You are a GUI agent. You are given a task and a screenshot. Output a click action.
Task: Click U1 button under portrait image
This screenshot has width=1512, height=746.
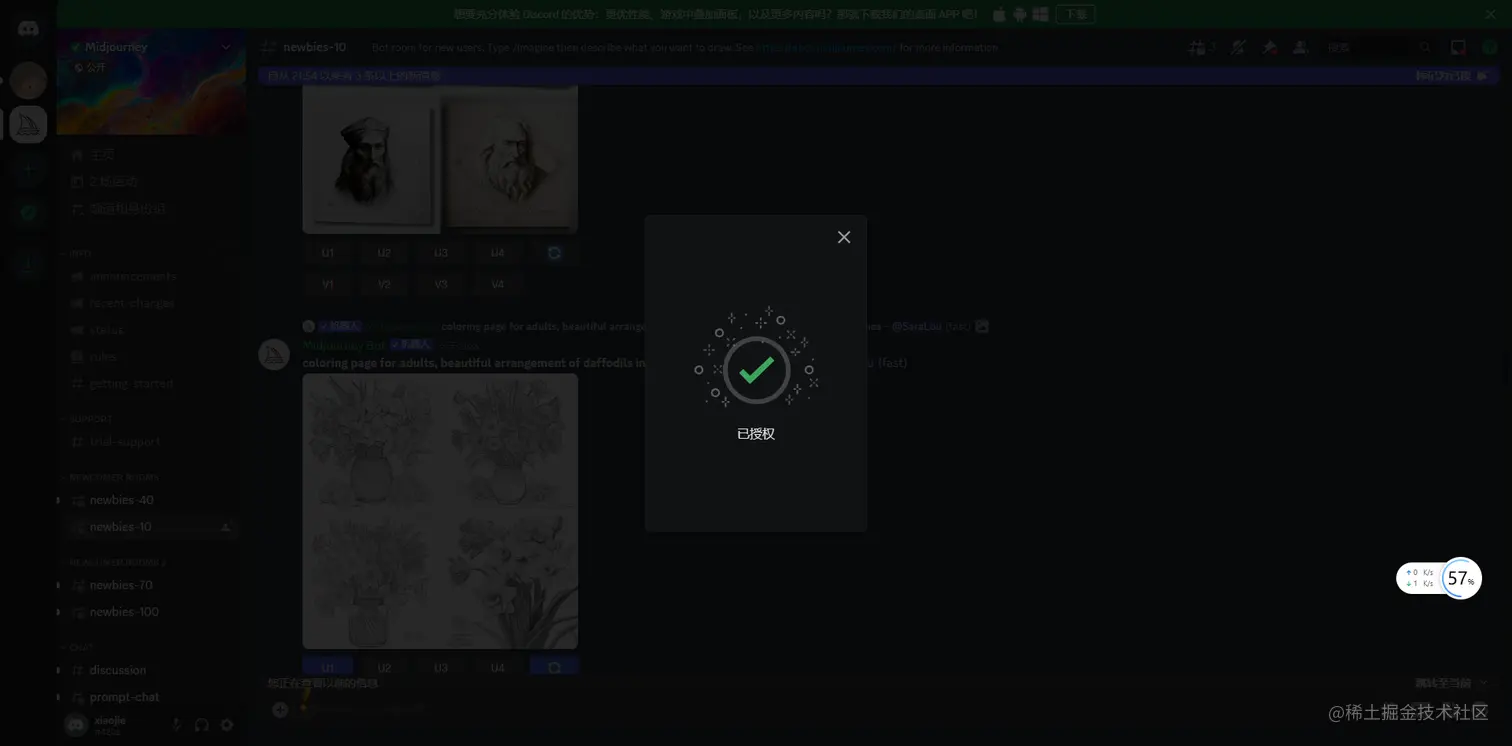click(x=328, y=253)
